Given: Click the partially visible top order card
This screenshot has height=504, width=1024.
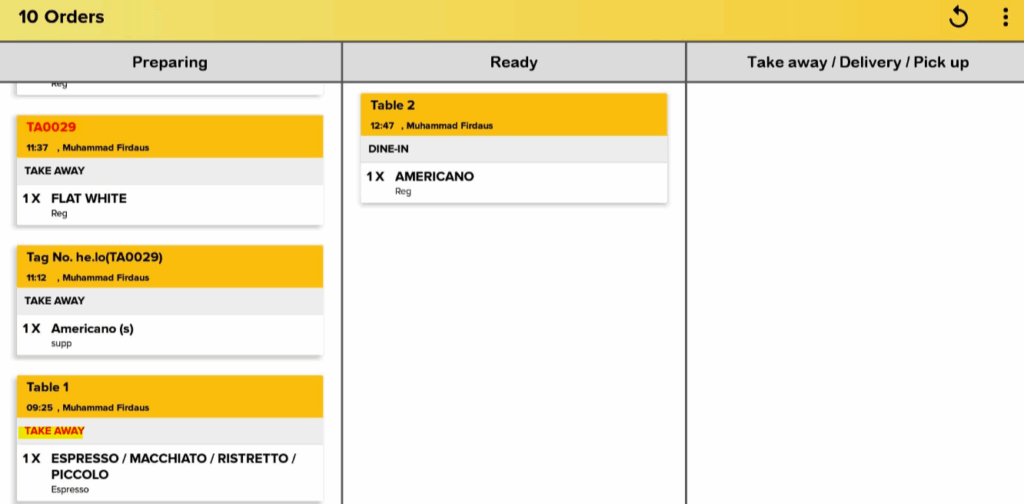Looking at the screenshot, I should [x=170, y=87].
